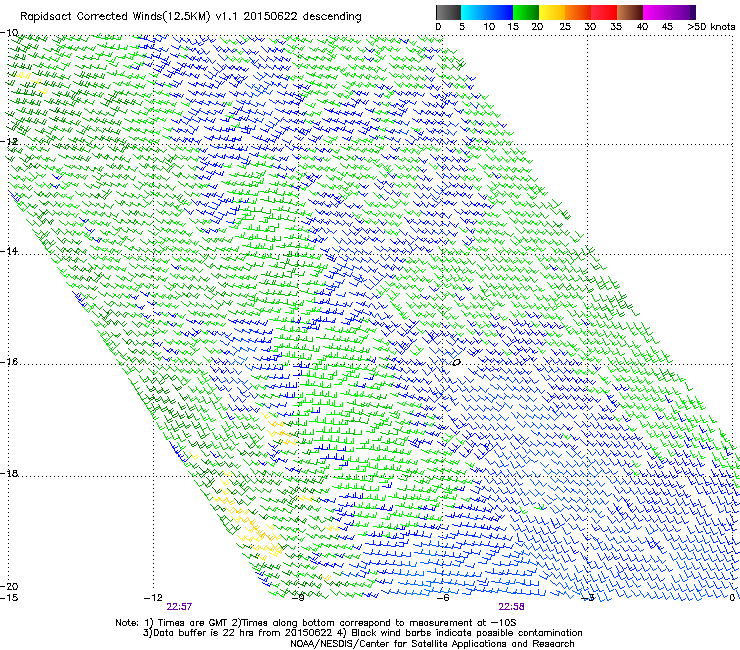Select the "-12" longitude label on bottom axis
This screenshot has width=740, height=650.
tap(153, 598)
